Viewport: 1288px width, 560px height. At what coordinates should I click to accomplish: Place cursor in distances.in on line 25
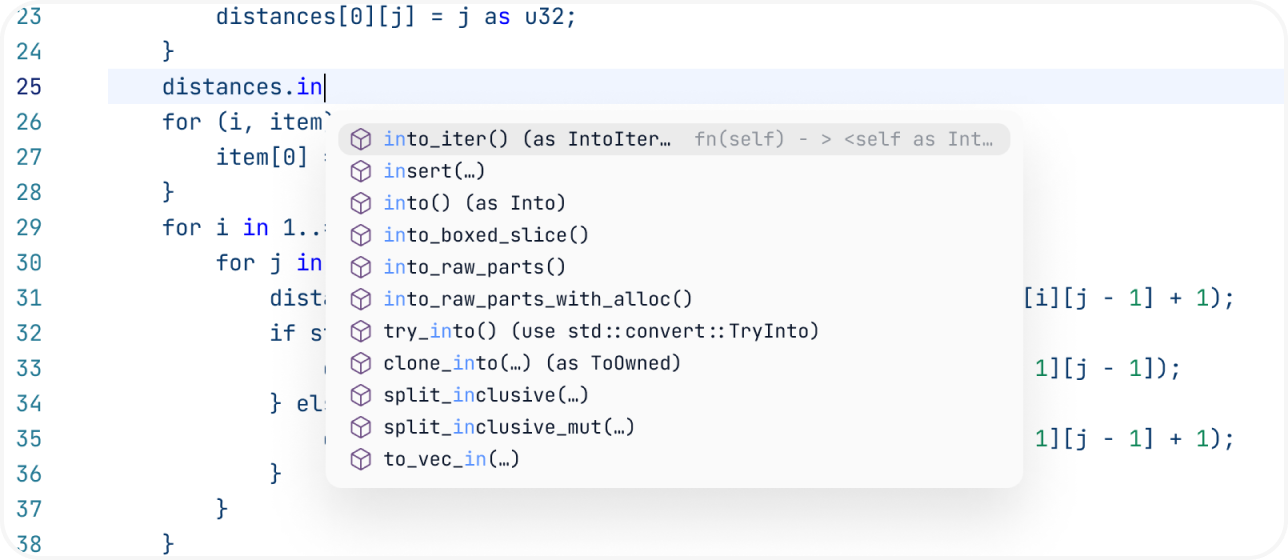coord(243,87)
